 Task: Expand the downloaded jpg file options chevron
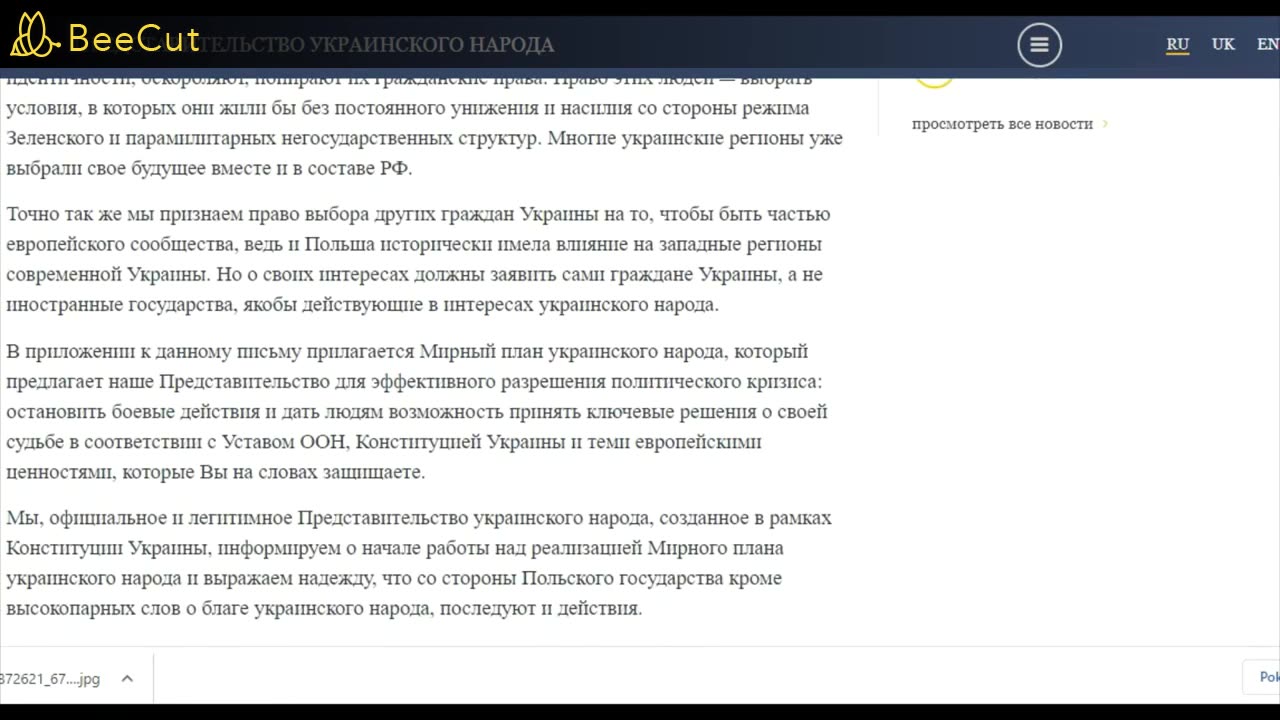coord(127,678)
